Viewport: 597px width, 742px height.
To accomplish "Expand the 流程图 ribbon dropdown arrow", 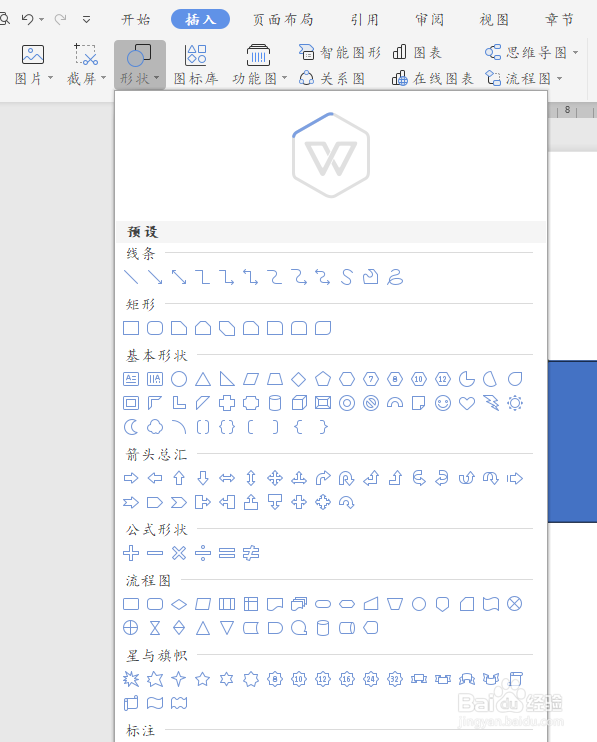I will coord(560,78).
